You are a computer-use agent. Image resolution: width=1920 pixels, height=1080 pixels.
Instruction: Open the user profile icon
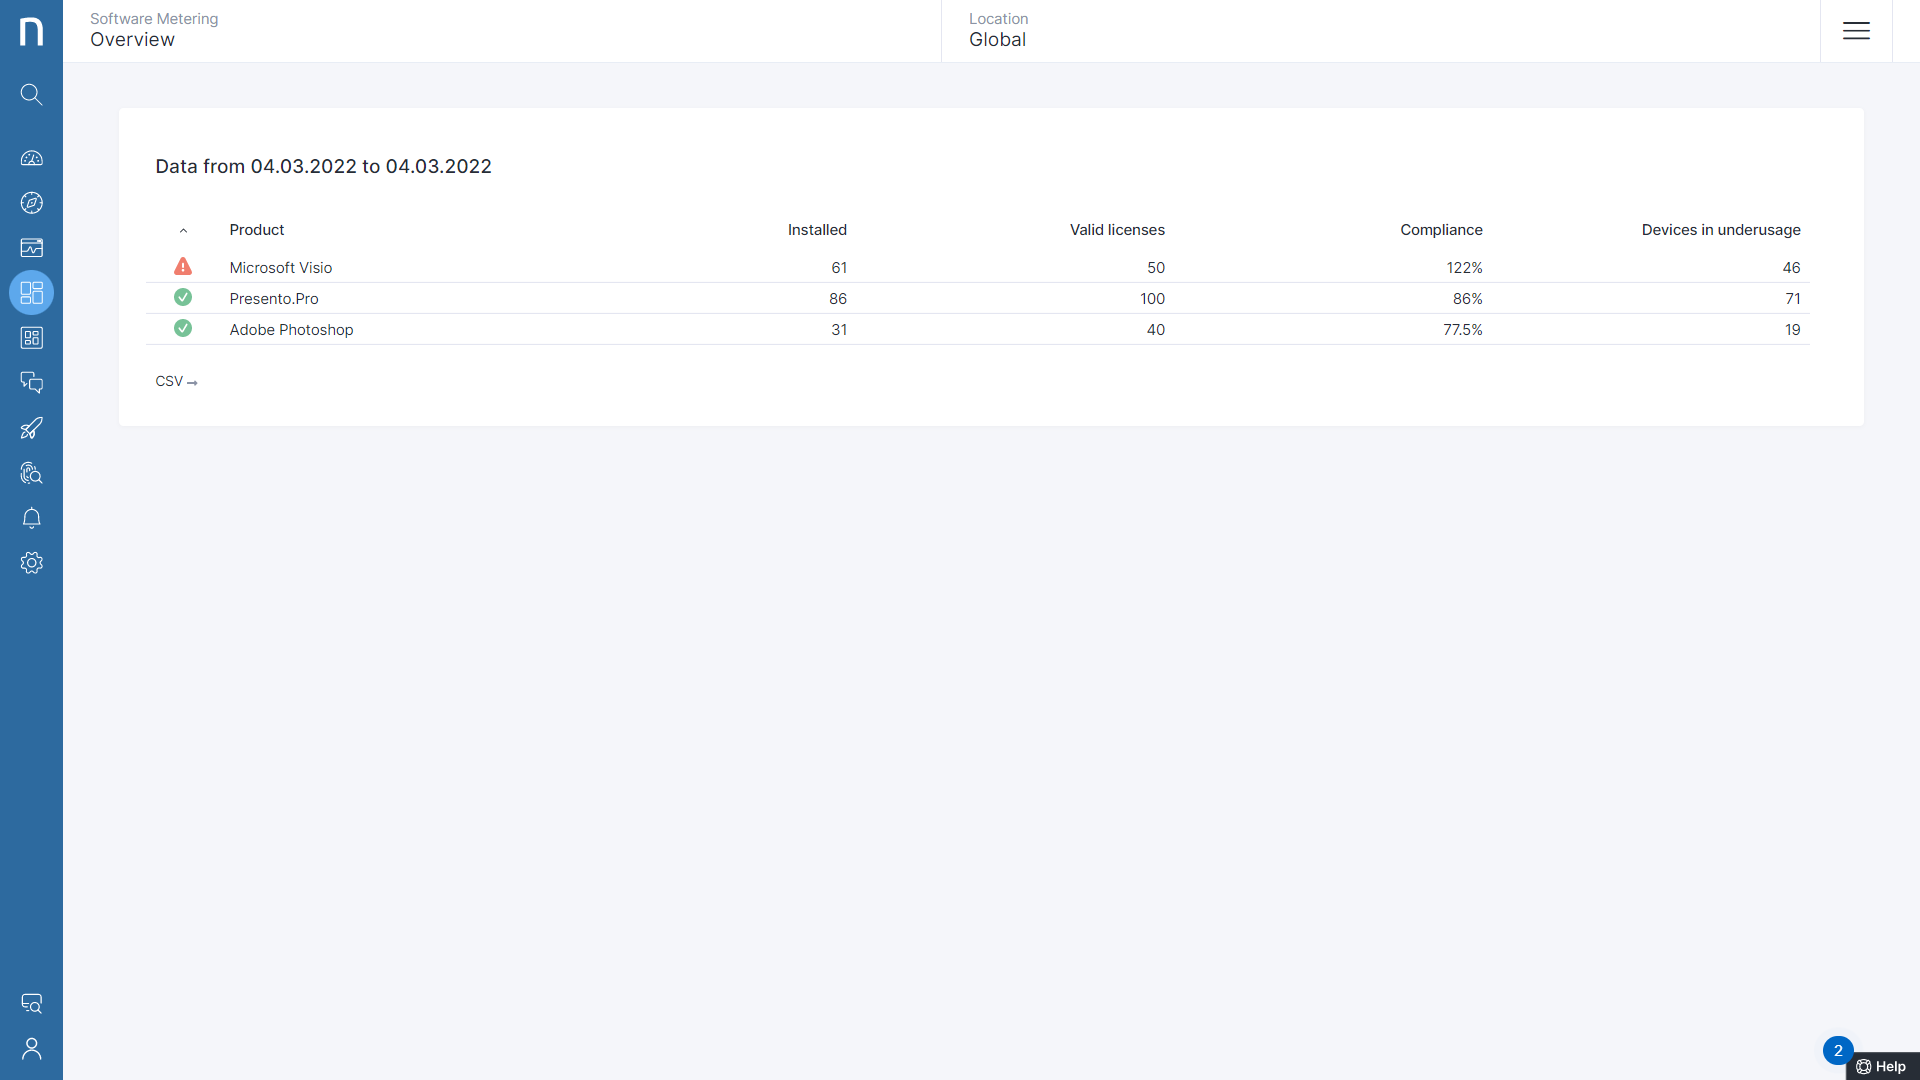31,1049
